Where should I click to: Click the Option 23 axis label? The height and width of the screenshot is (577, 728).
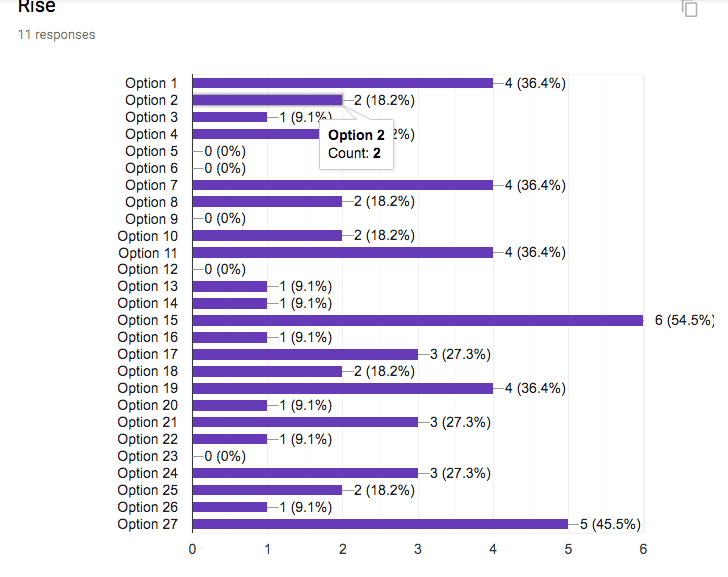[148, 456]
